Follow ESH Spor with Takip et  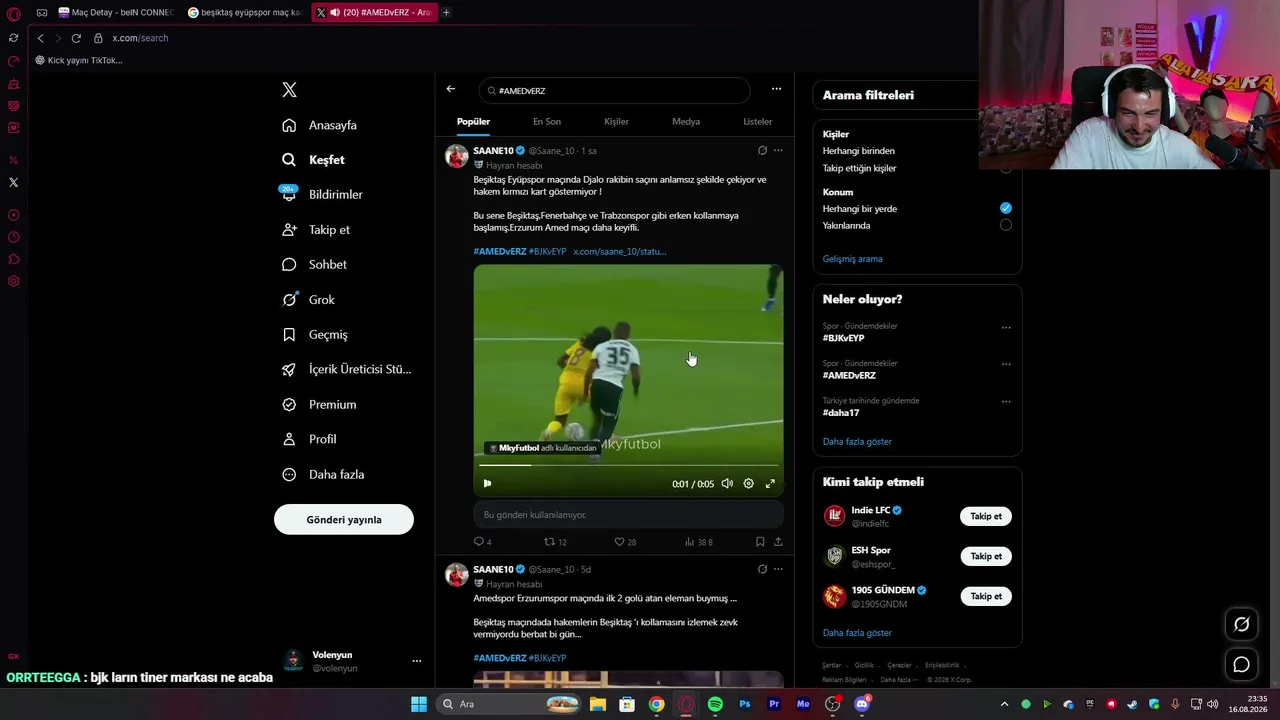986,556
